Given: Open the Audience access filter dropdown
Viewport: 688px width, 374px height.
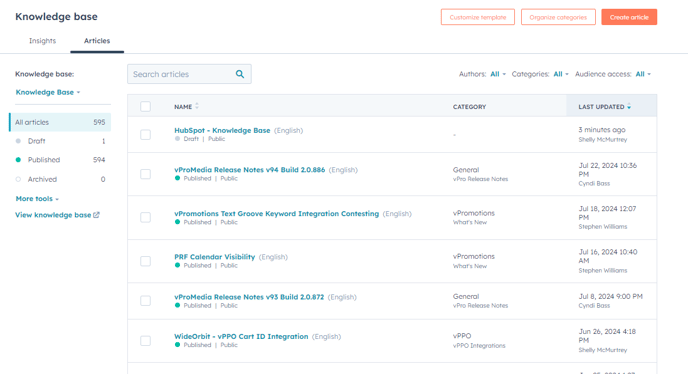Looking at the screenshot, I should coord(643,74).
